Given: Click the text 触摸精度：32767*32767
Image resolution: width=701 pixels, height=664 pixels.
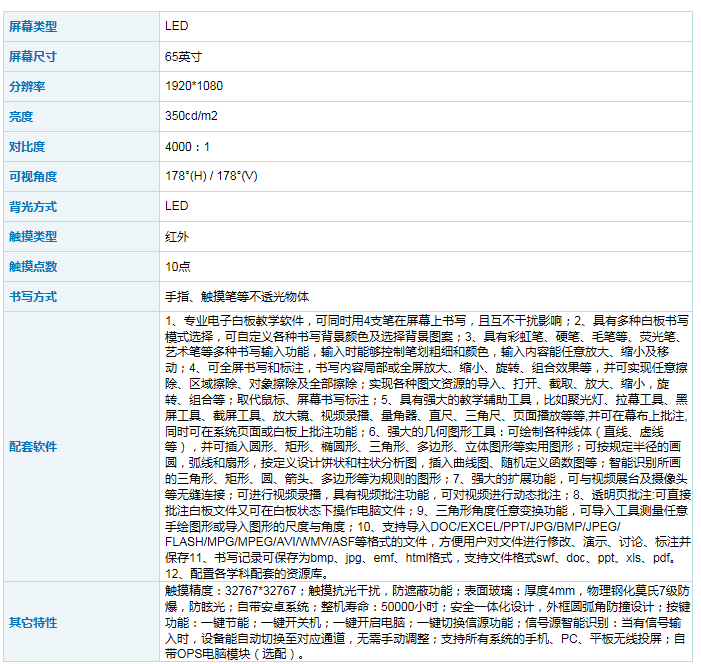Looking at the screenshot, I should pyautogui.click(x=230, y=591).
